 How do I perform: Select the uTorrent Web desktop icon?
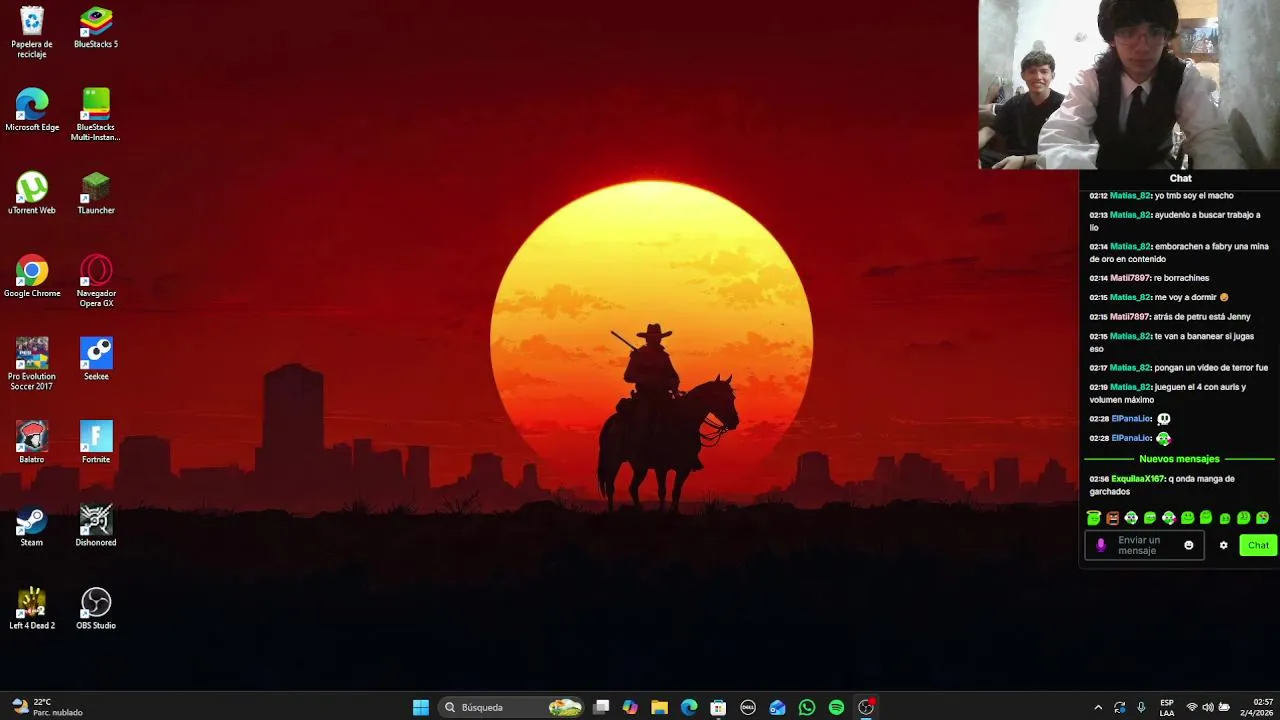pyautogui.click(x=32, y=193)
